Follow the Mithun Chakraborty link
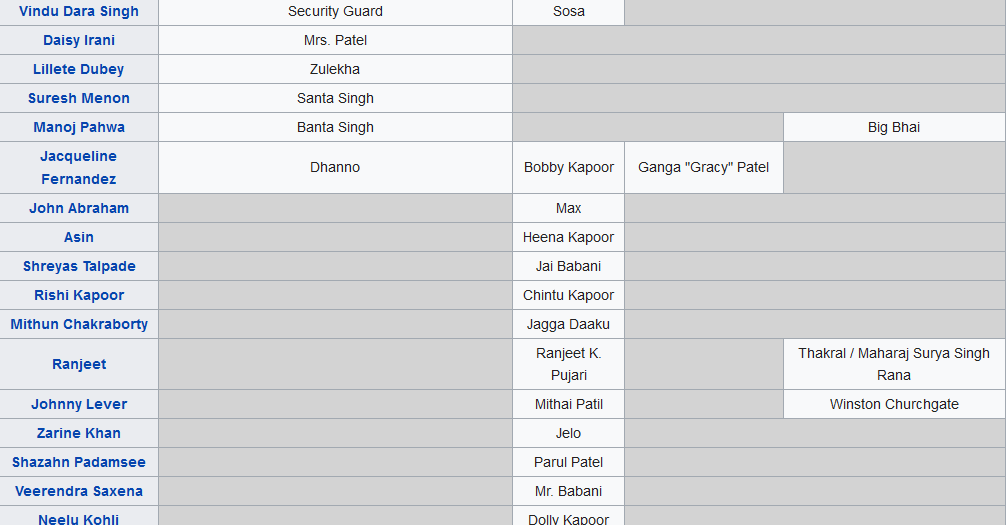This screenshot has width=1008, height=525. [x=79, y=324]
